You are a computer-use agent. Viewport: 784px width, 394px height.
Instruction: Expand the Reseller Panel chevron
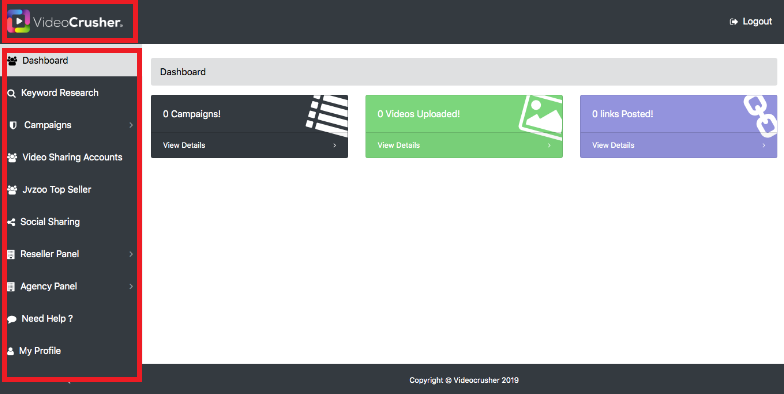pos(131,254)
